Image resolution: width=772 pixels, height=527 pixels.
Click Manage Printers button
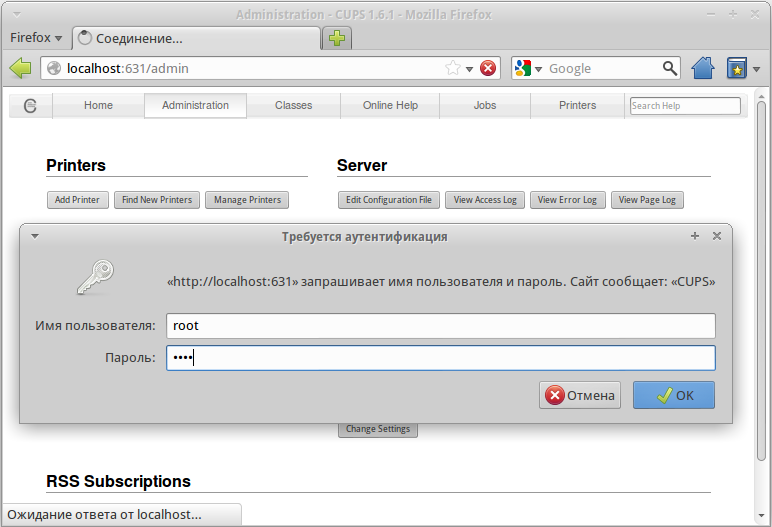pyautogui.click(x=247, y=200)
